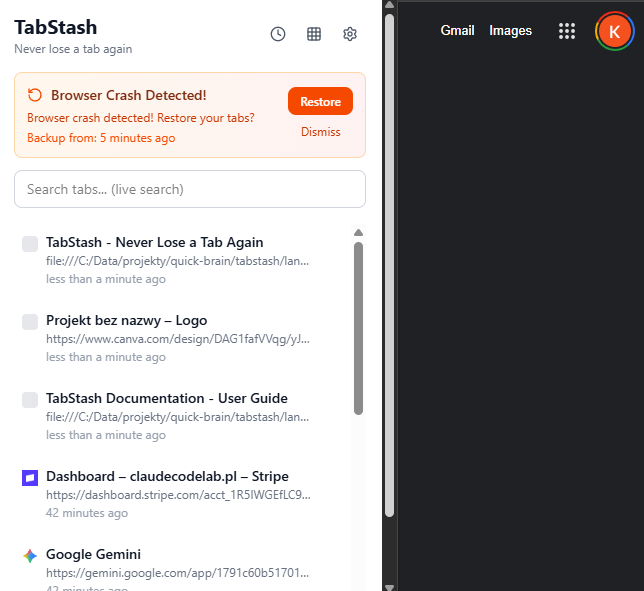This screenshot has width=644, height=591.
Task: Dismiss the crash detected banner
Action: pyautogui.click(x=320, y=132)
